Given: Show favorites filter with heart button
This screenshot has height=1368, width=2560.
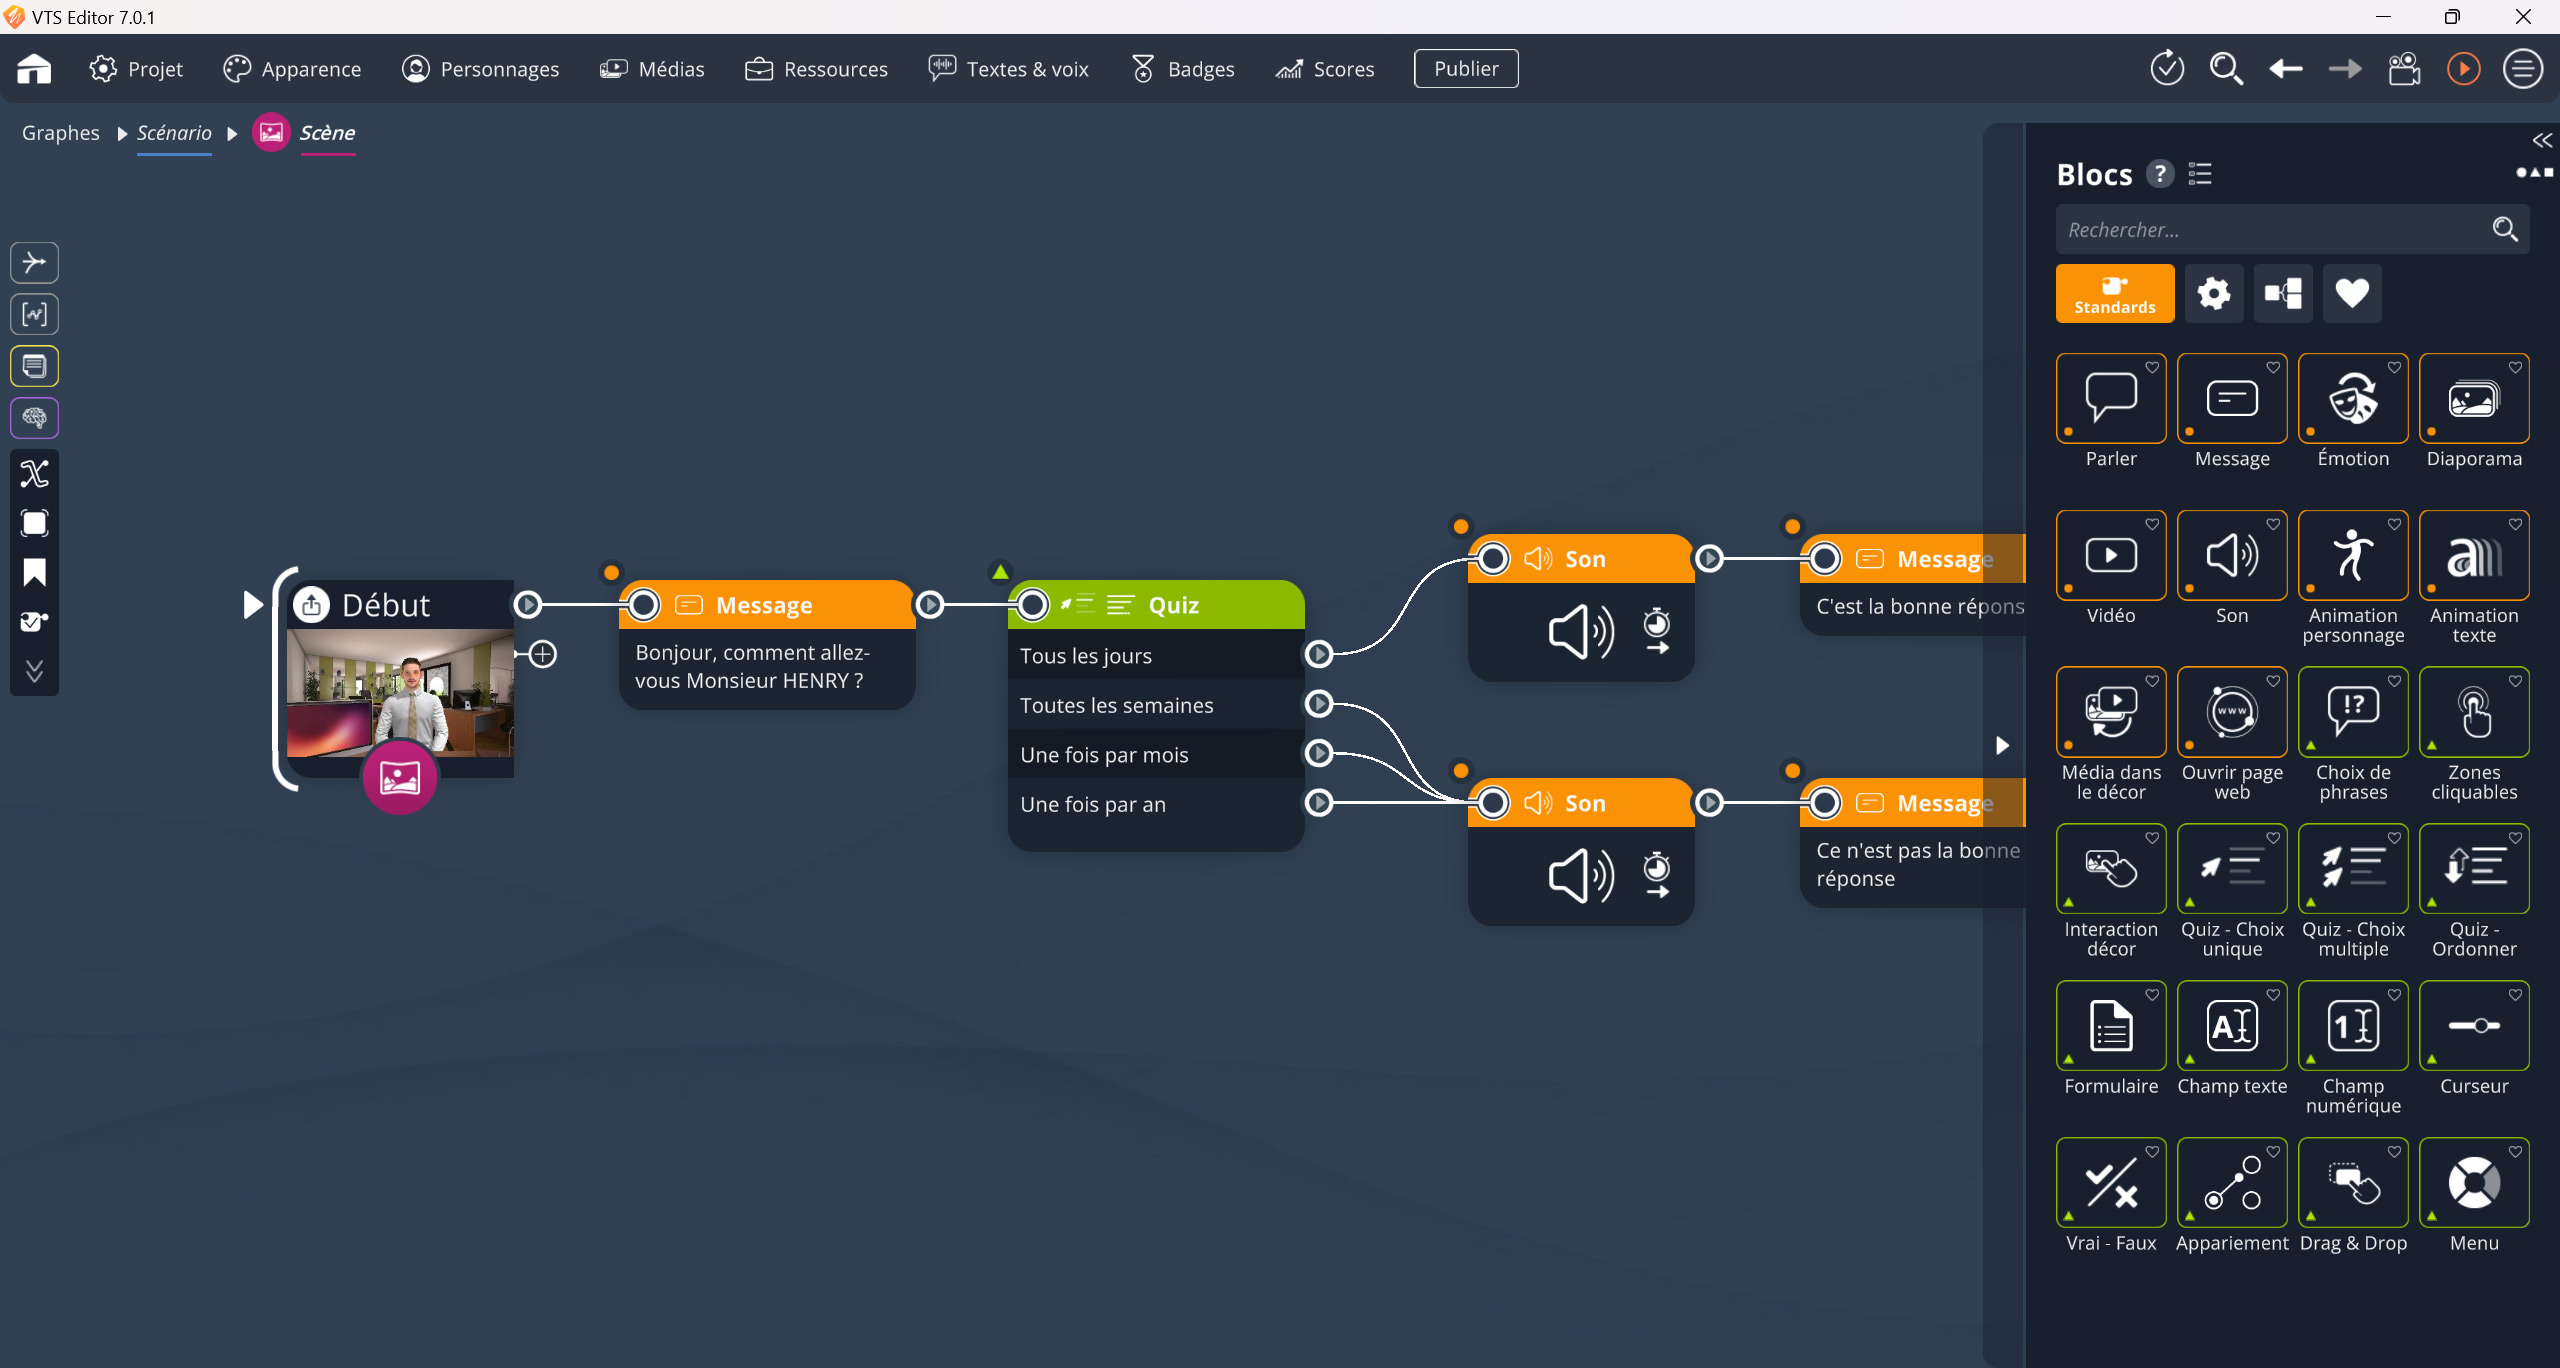Looking at the screenshot, I should (2351, 293).
